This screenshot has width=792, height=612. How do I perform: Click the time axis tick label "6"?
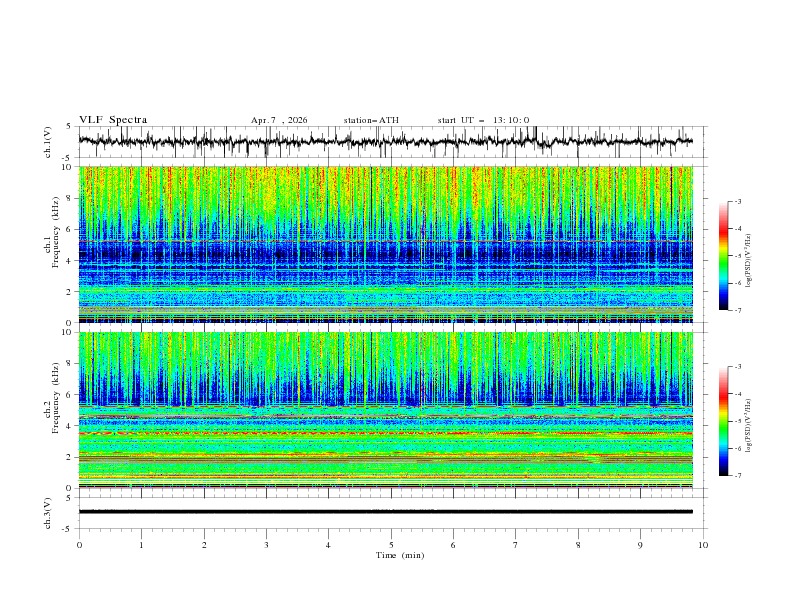pos(453,545)
